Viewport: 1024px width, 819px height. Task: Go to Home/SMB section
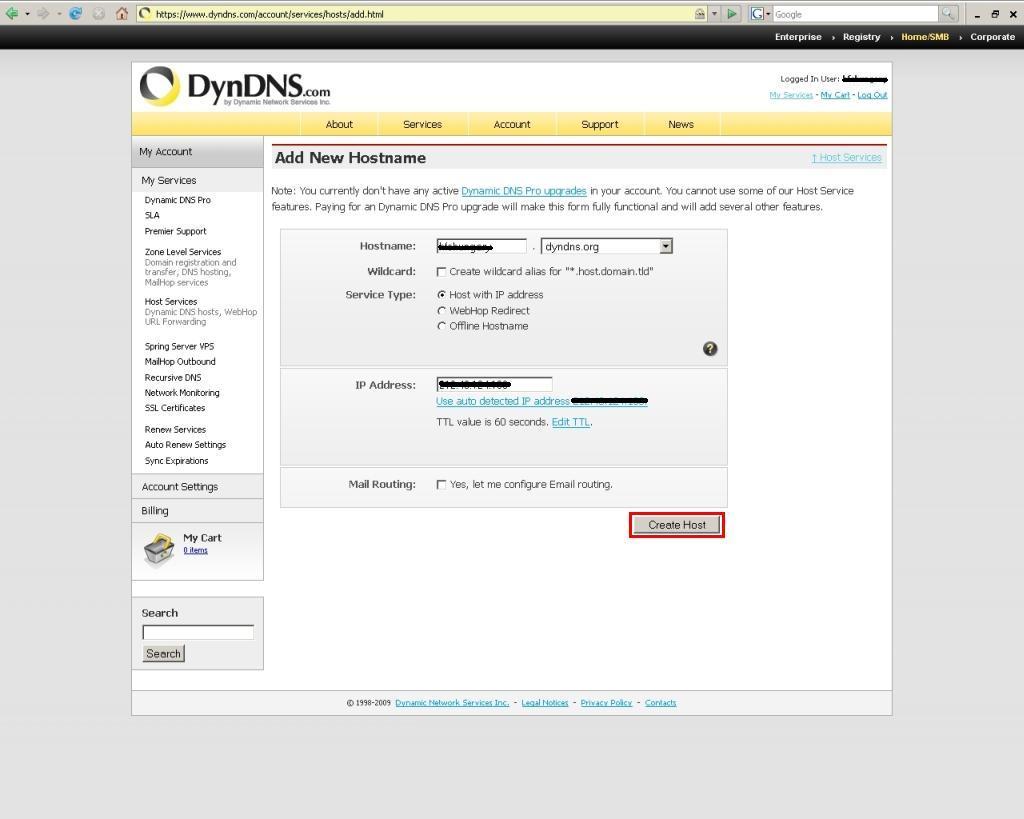[925, 37]
